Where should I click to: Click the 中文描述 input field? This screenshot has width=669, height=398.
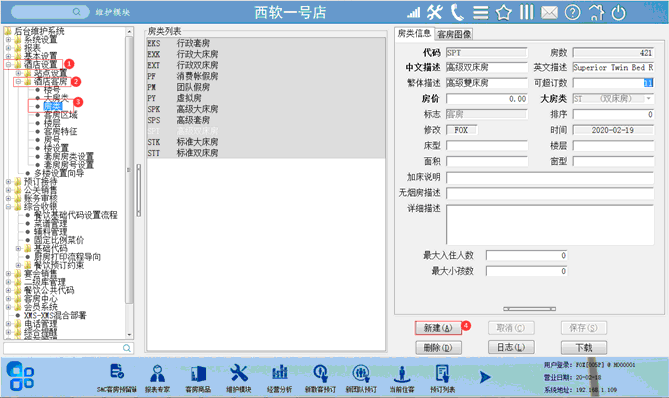[x=486, y=67]
